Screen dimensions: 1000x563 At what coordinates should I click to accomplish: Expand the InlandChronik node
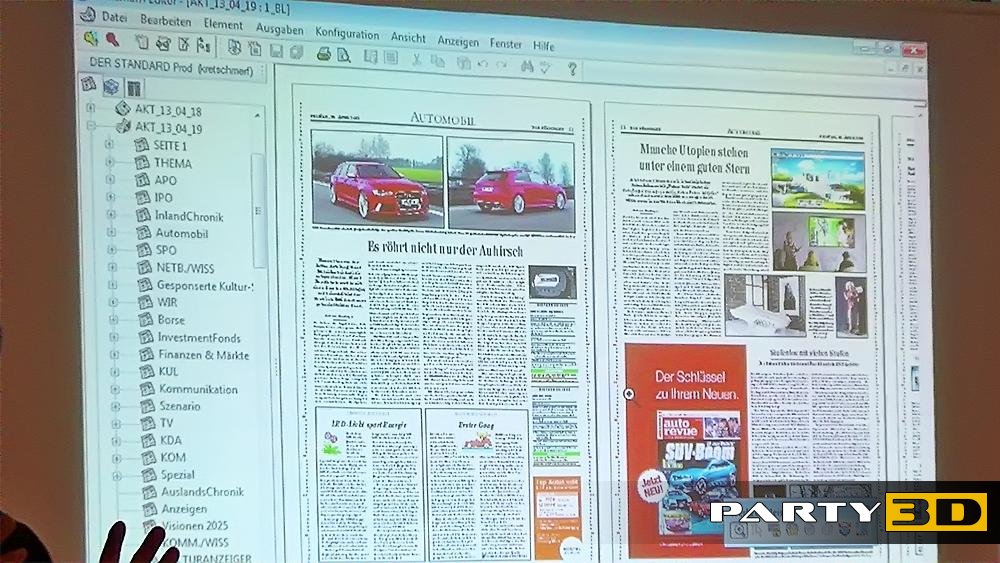[110, 214]
